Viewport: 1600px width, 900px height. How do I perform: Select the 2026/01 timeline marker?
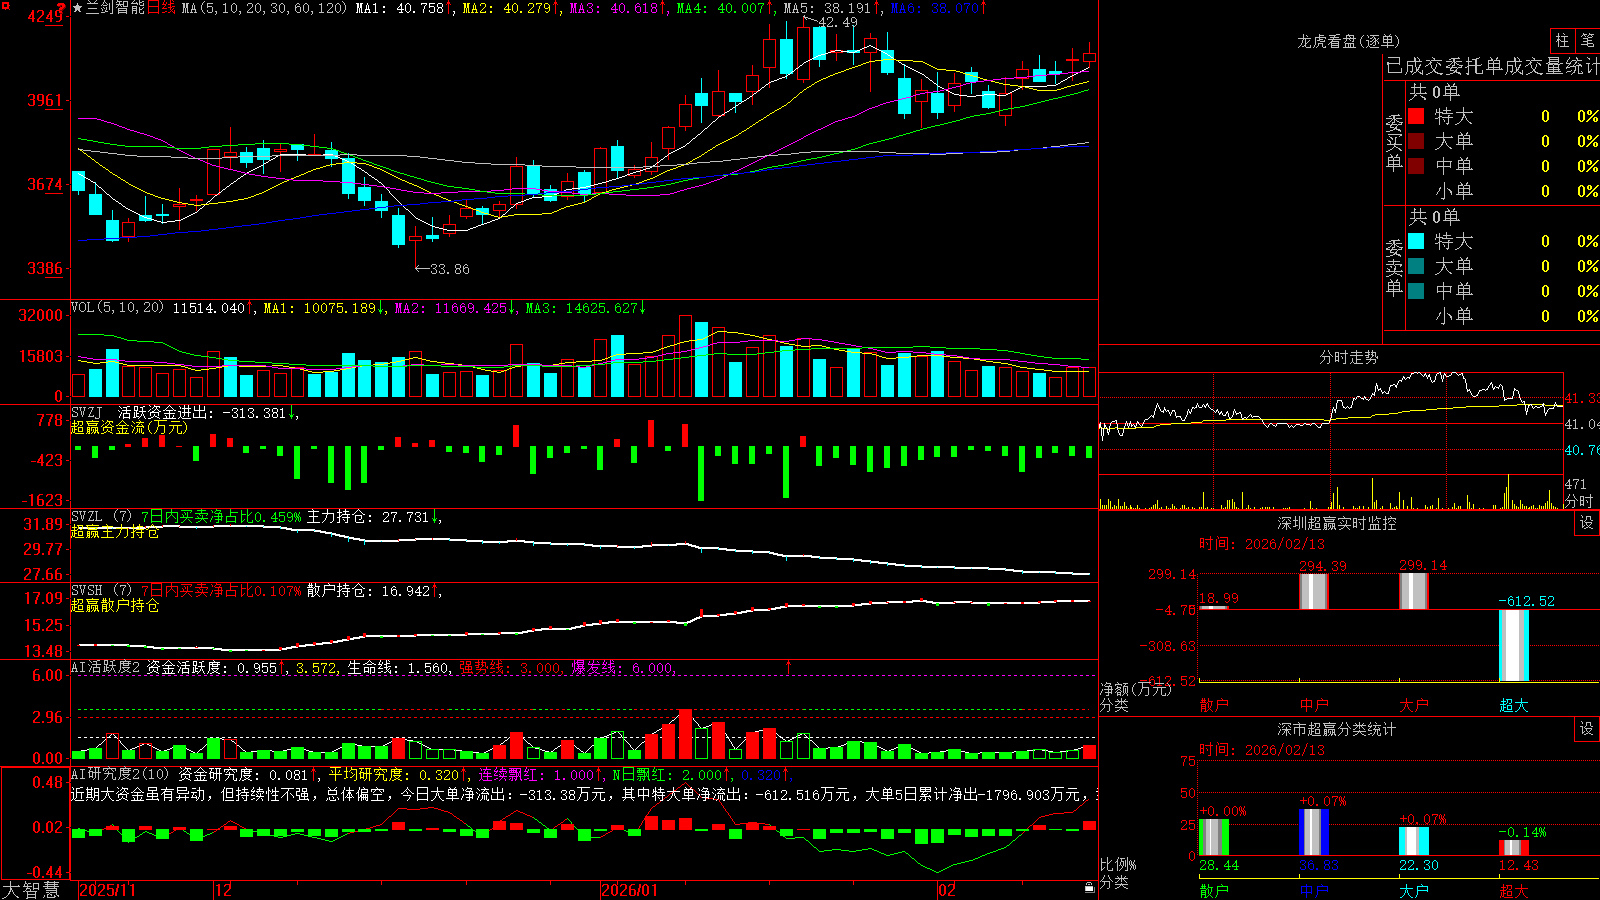click(630, 890)
